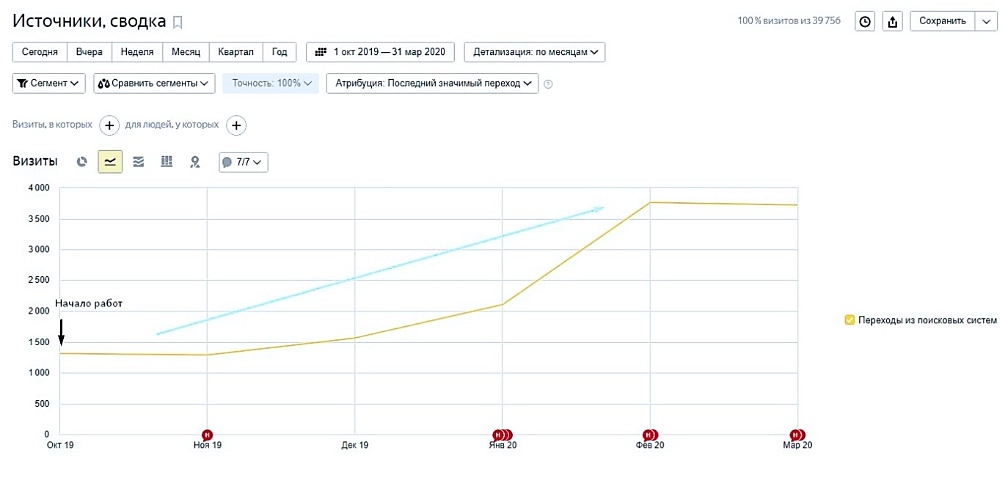Viewport: 1005px width, 480px height.
Task: Click the map view icon
Action: click(195, 162)
